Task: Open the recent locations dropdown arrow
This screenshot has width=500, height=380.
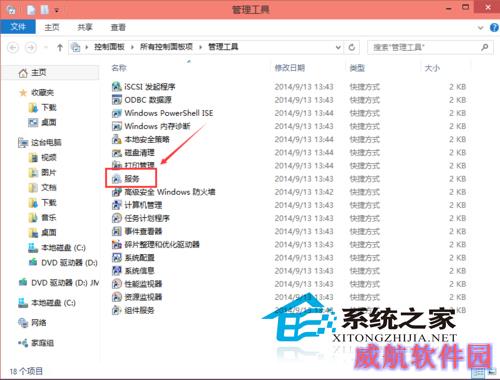Action: 46,47
